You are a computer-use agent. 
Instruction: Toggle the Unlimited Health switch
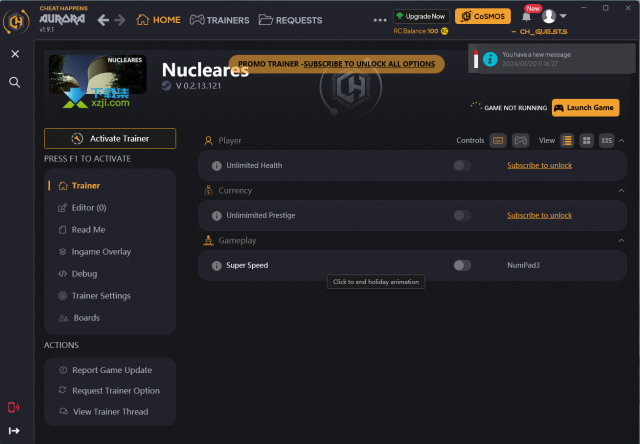pos(462,165)
